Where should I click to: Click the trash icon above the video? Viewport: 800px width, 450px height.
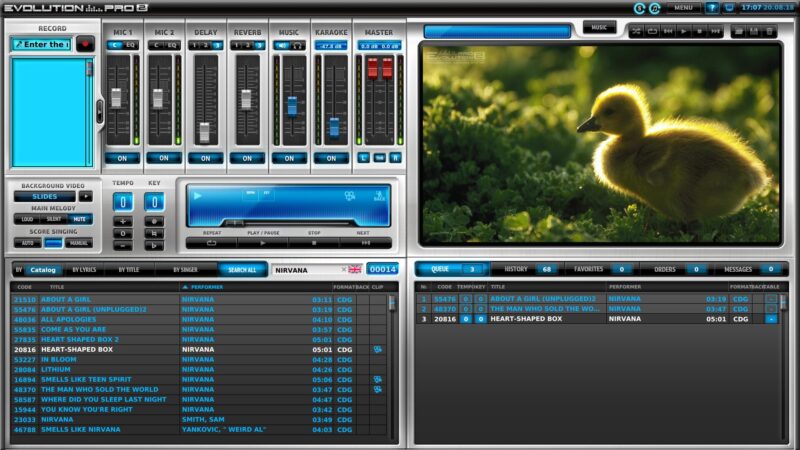tap(770, 32)
